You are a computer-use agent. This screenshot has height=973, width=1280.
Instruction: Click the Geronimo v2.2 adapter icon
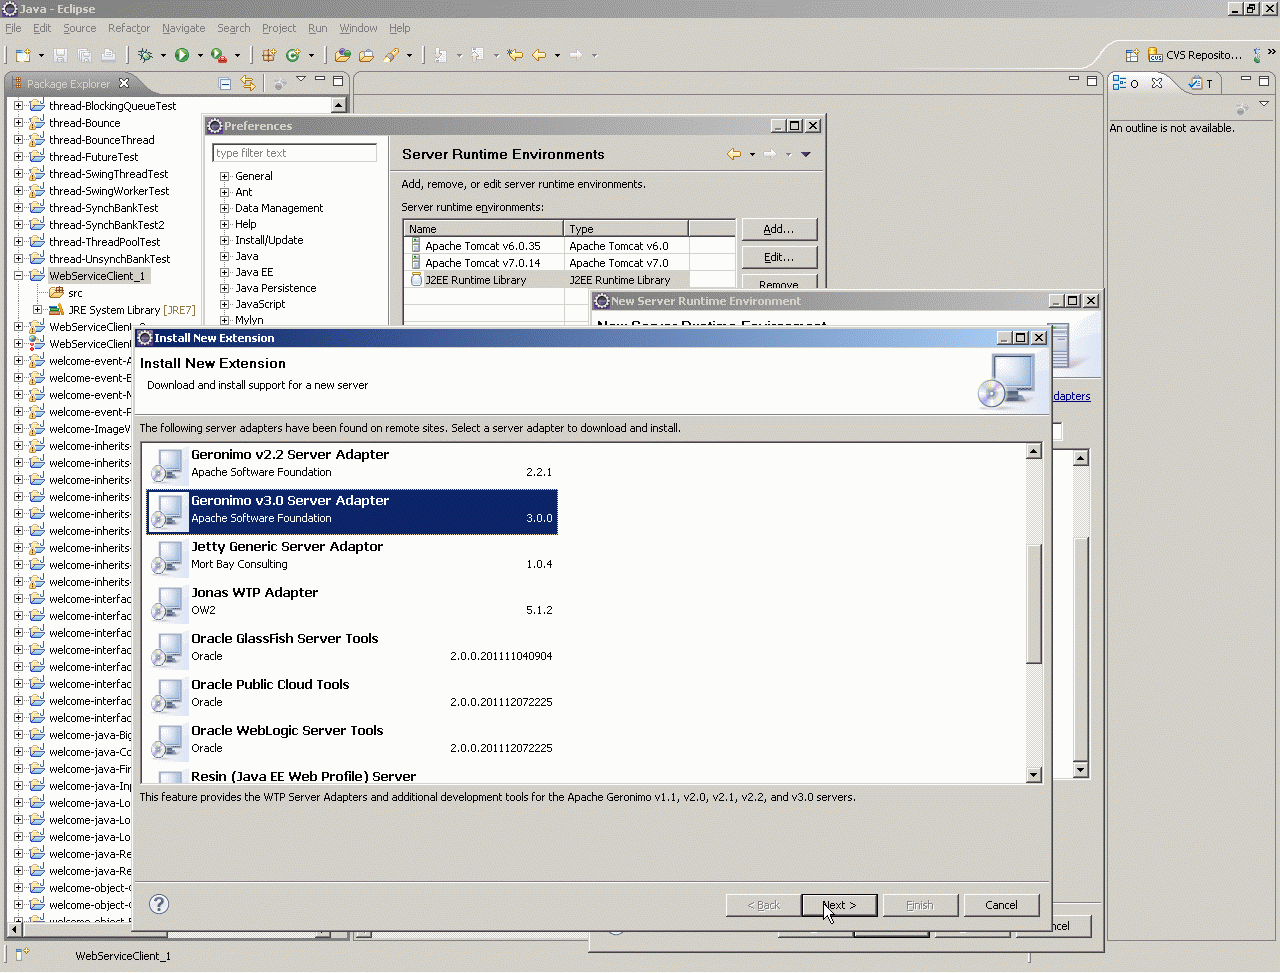(167, 464)
